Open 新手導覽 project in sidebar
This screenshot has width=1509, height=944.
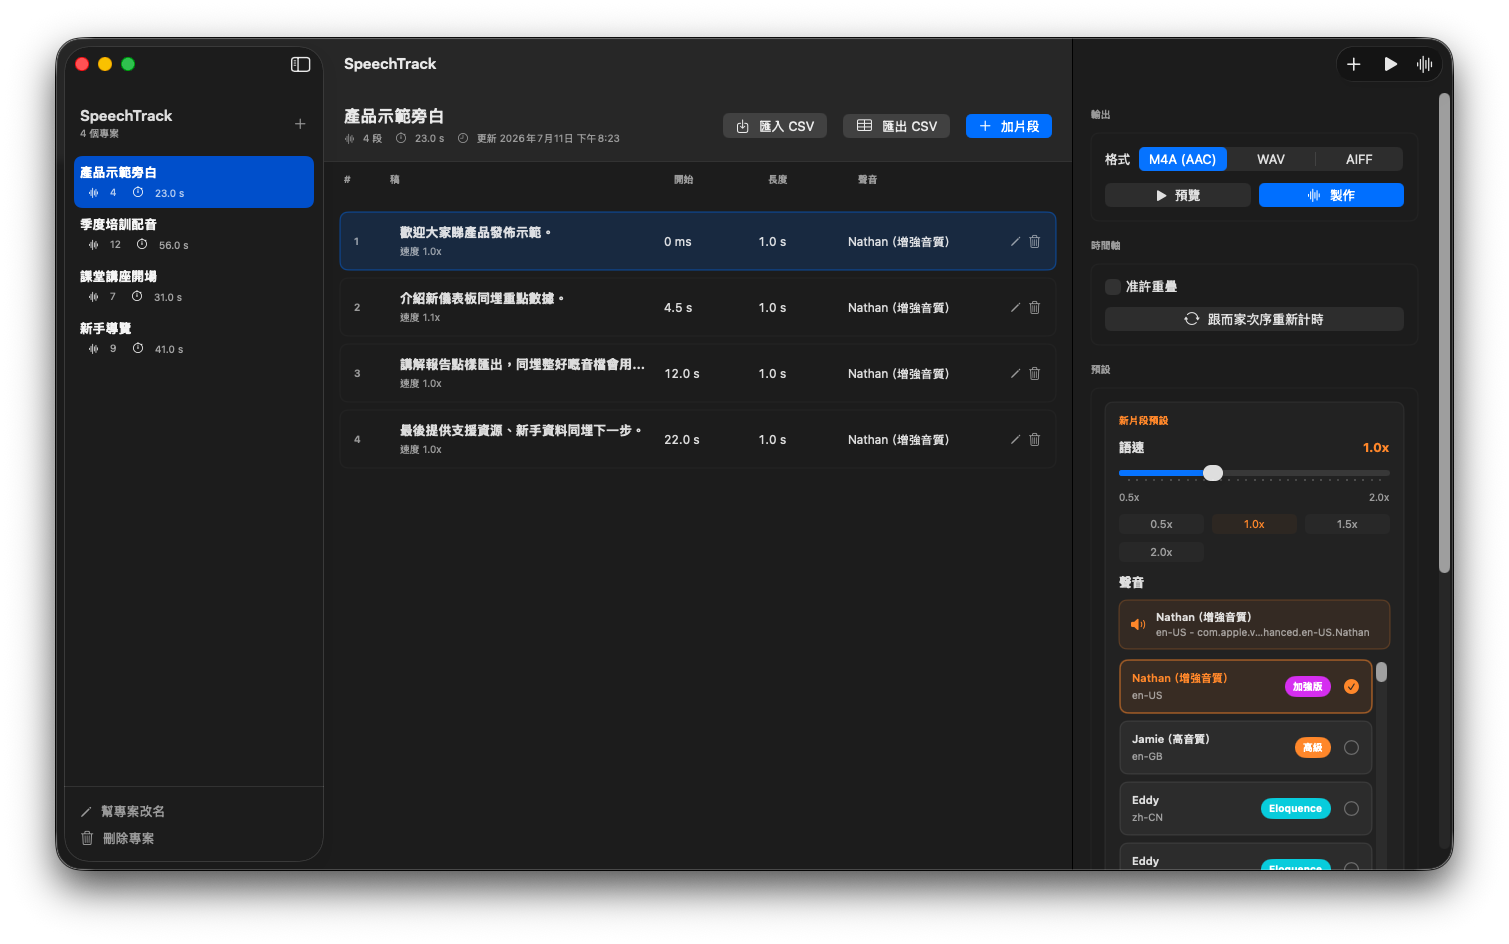pos(194,338)
